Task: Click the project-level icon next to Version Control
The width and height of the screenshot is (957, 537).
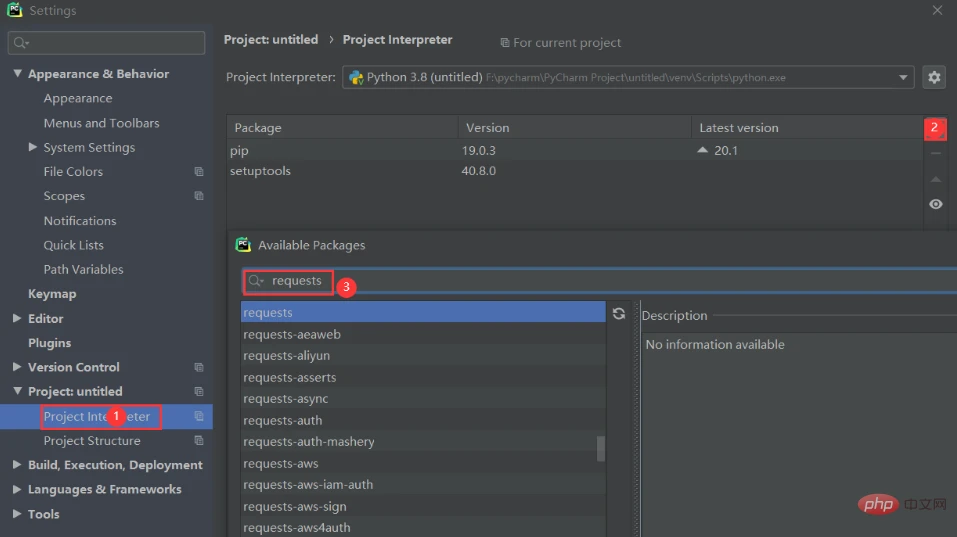Action: [199, 367]
